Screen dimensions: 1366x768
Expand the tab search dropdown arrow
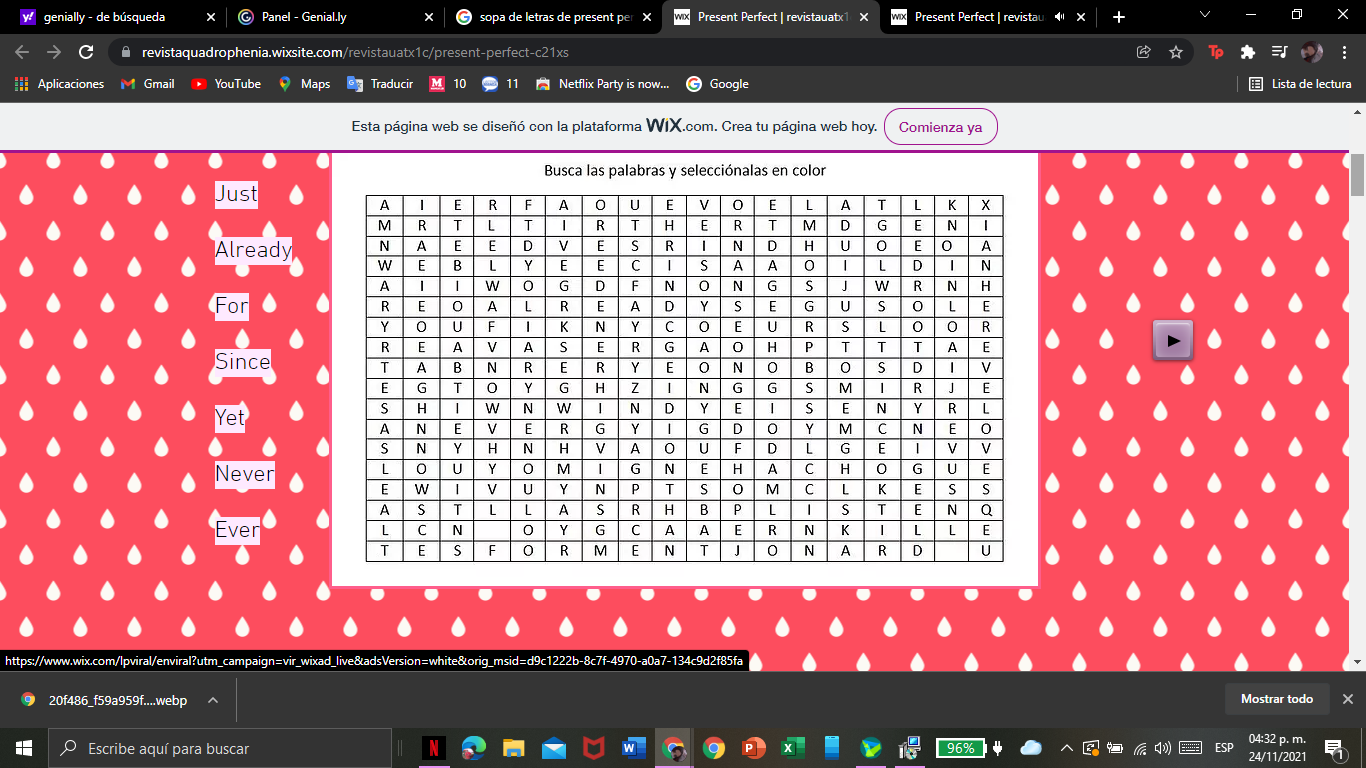(1204, 15)
